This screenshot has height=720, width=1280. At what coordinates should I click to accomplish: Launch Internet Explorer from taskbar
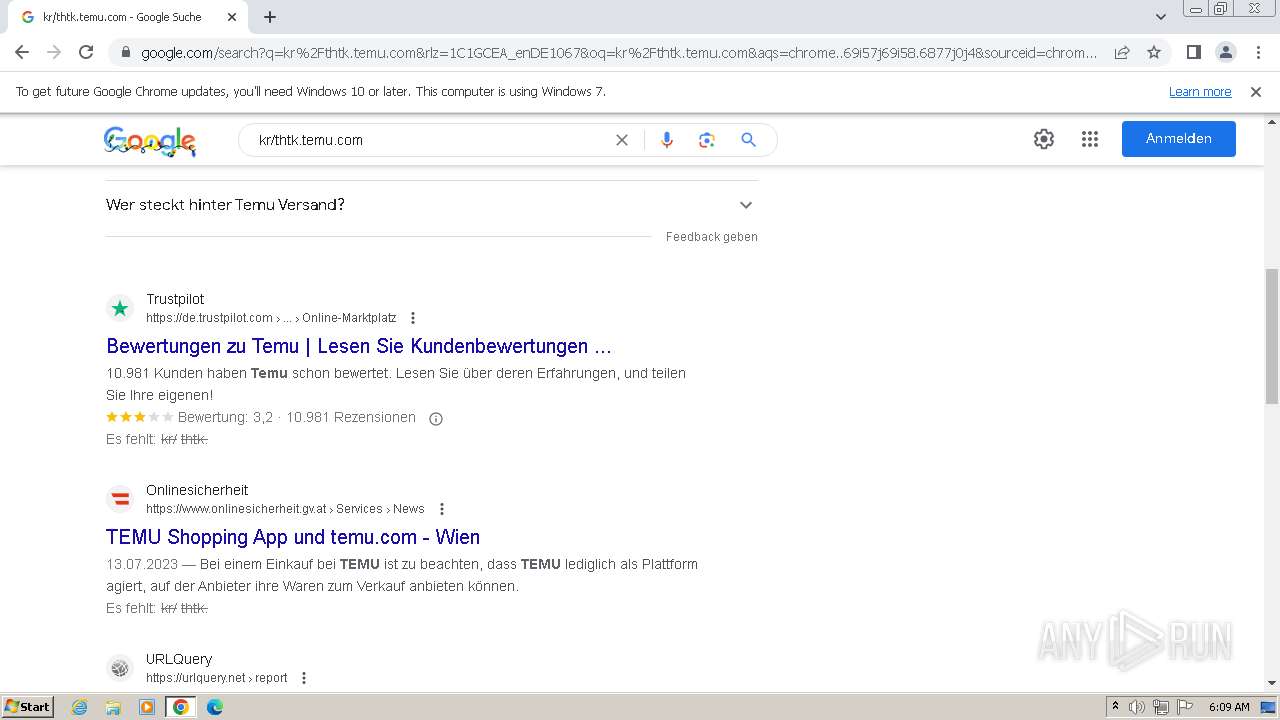click(x=80, y=707)
